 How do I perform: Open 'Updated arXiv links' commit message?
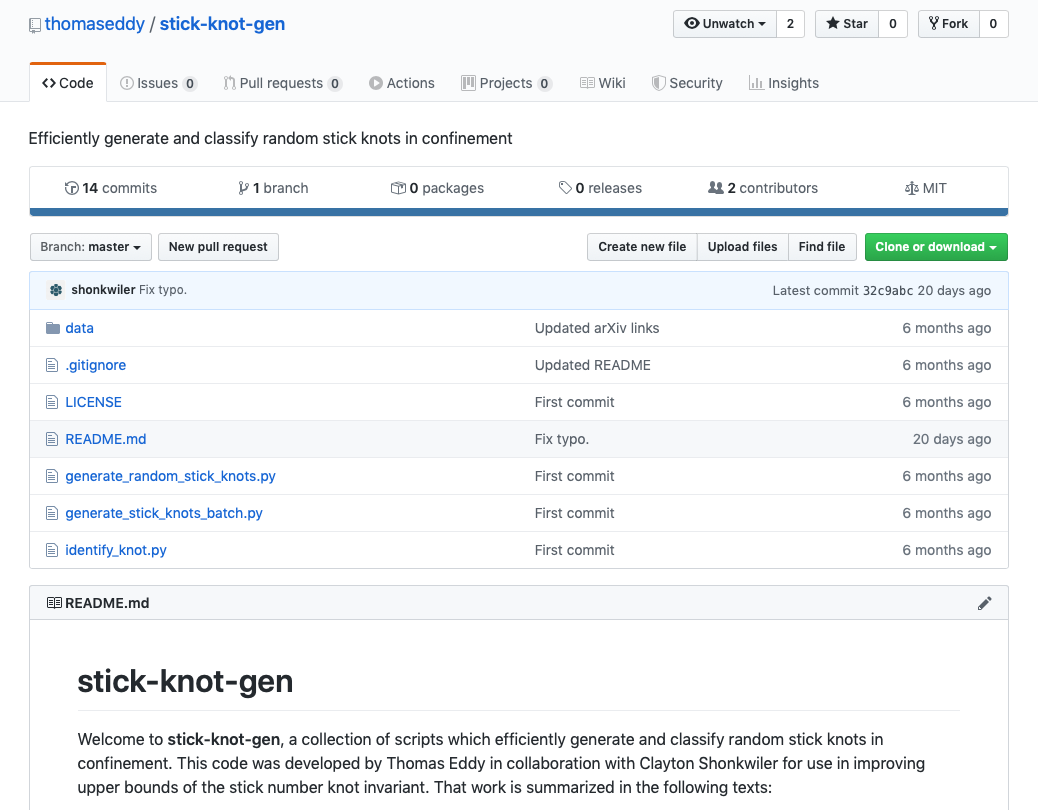[x=597, y=328]
